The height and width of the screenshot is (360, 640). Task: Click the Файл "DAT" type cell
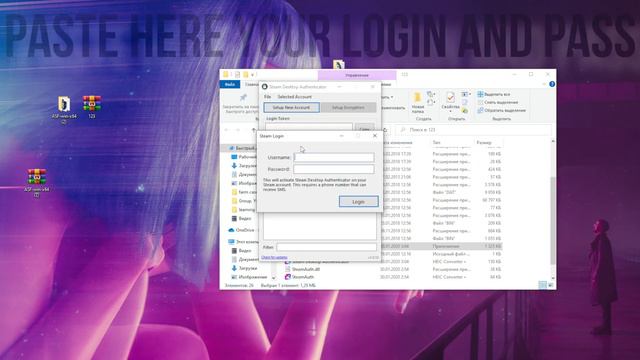(444, 192)
